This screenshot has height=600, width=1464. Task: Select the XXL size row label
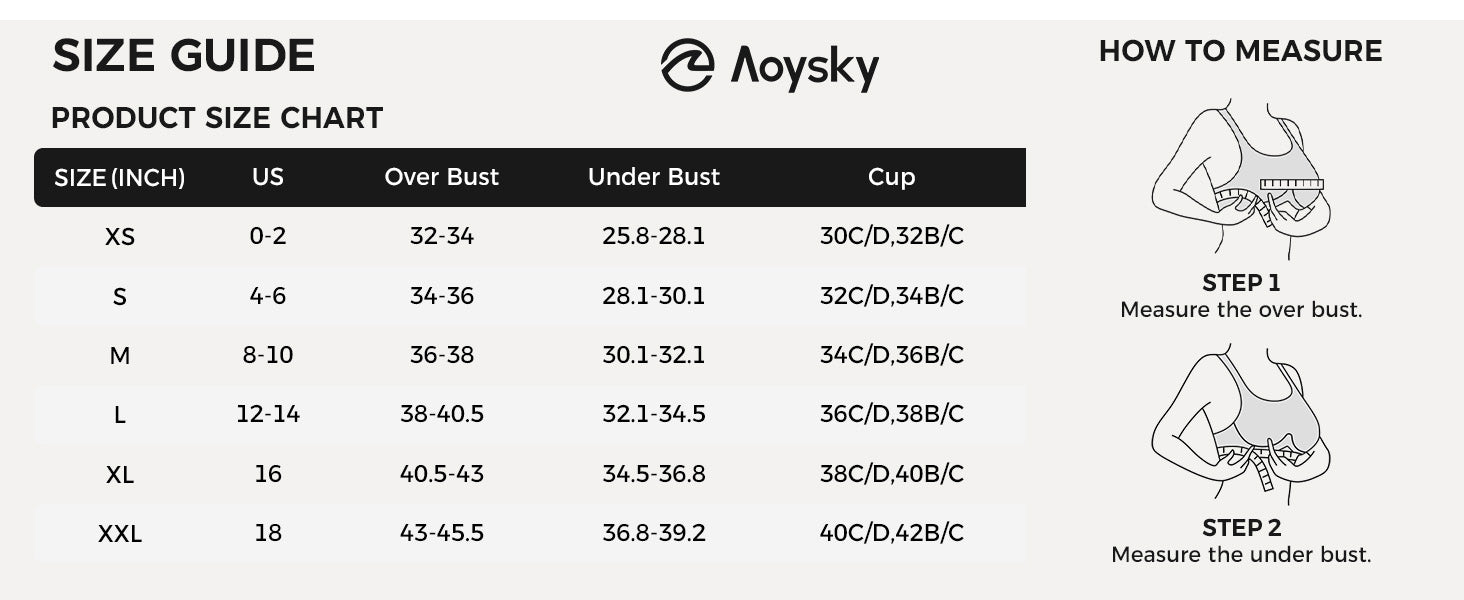tap(120, 534)
